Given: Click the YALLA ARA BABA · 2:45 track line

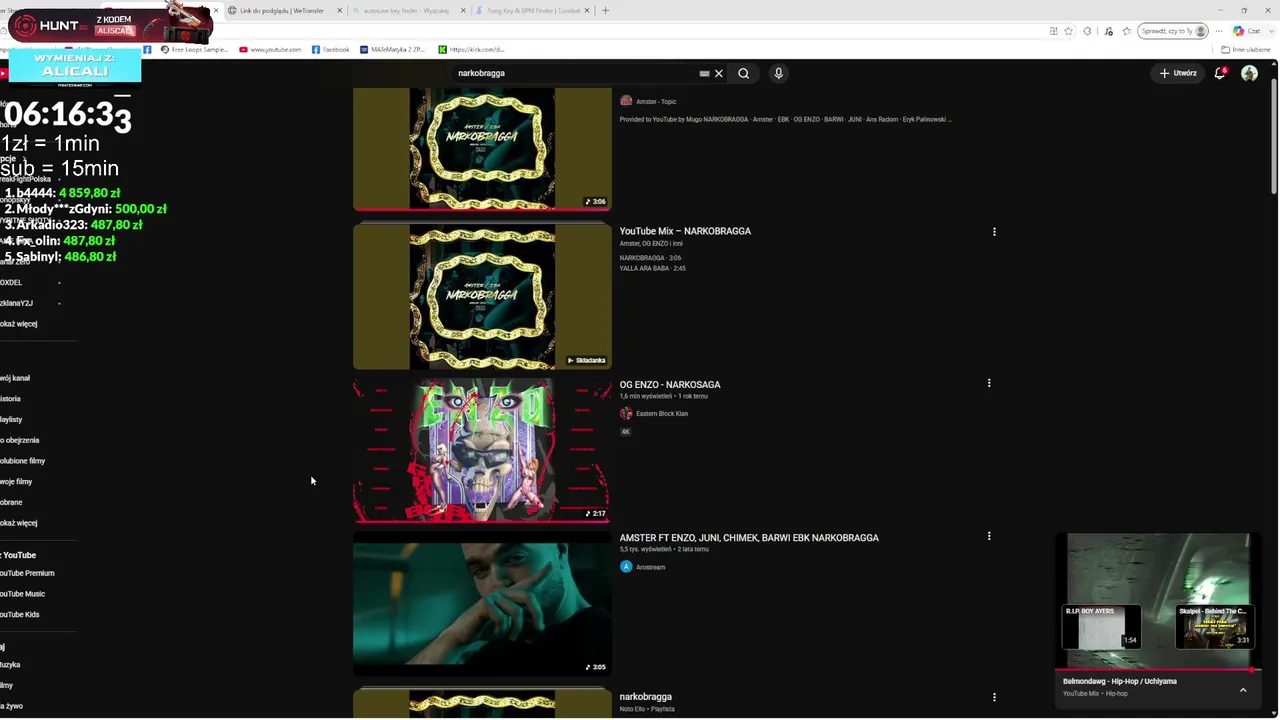Looking at the screenshot, I should [652, 268].
